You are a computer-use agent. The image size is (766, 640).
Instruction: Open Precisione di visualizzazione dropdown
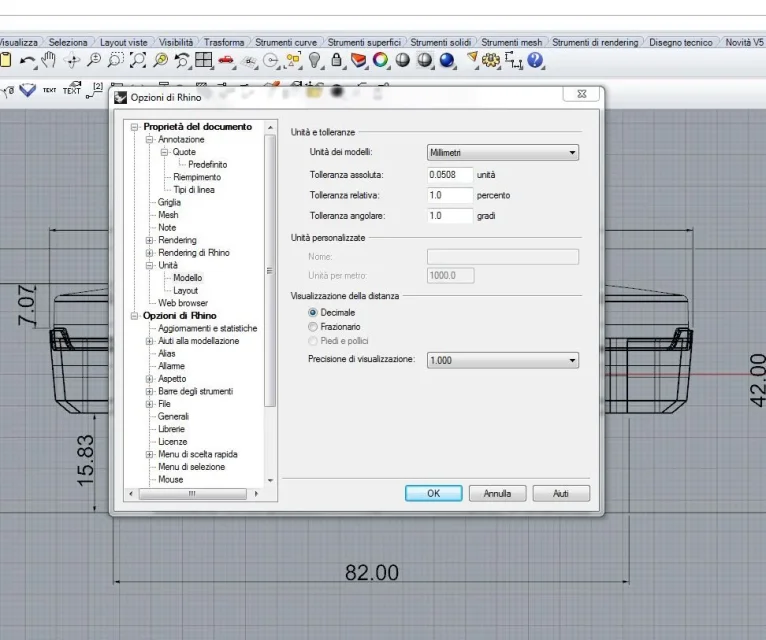(502, 360)
